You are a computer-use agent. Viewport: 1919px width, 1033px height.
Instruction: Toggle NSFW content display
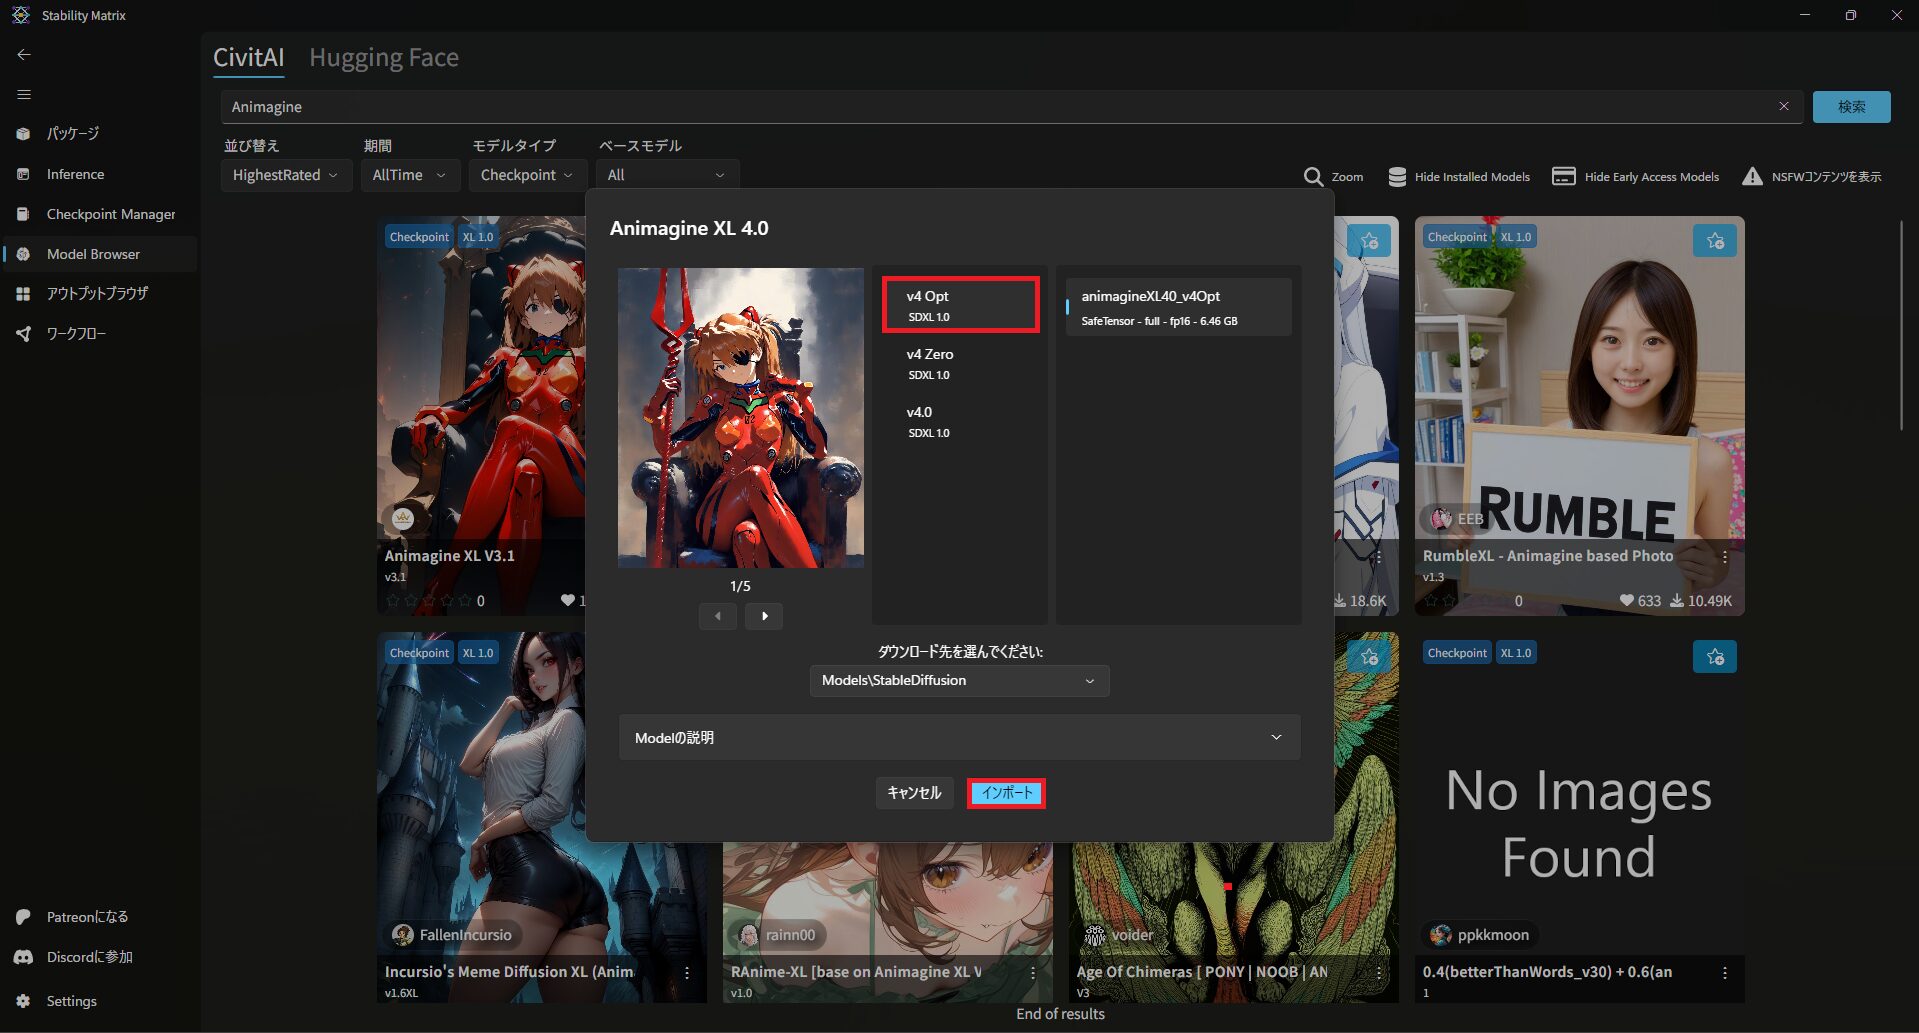(1811, 177)
